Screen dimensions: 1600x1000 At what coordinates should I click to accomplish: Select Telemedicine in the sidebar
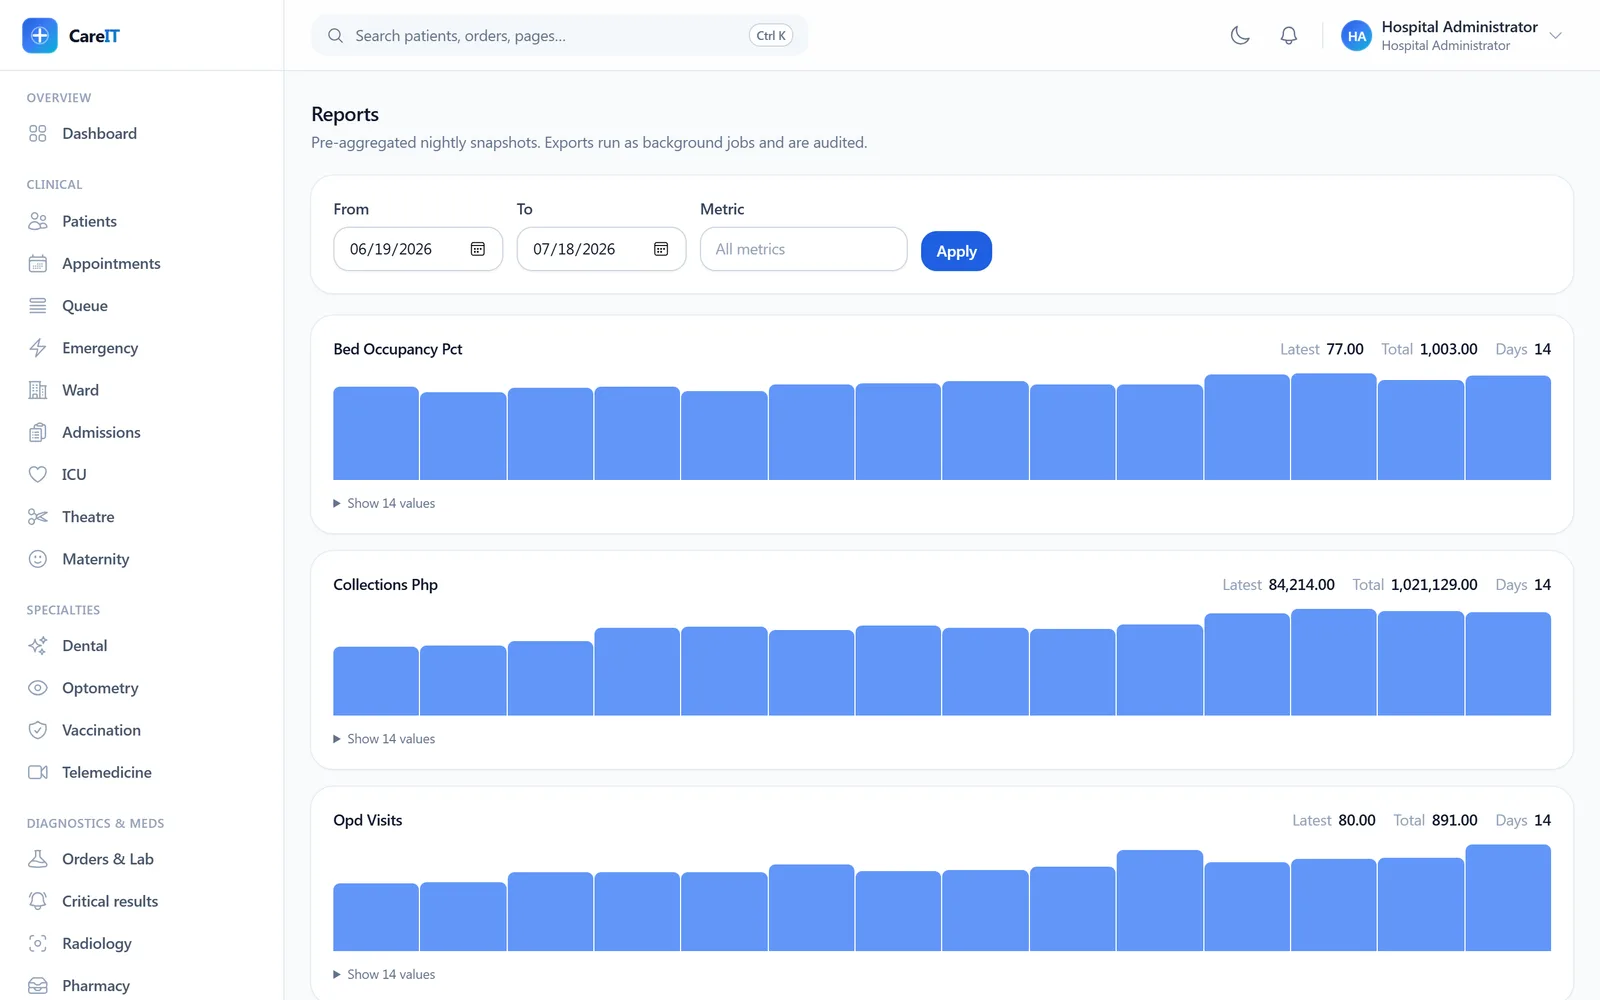pyautogui.click(x=107, y=772)
